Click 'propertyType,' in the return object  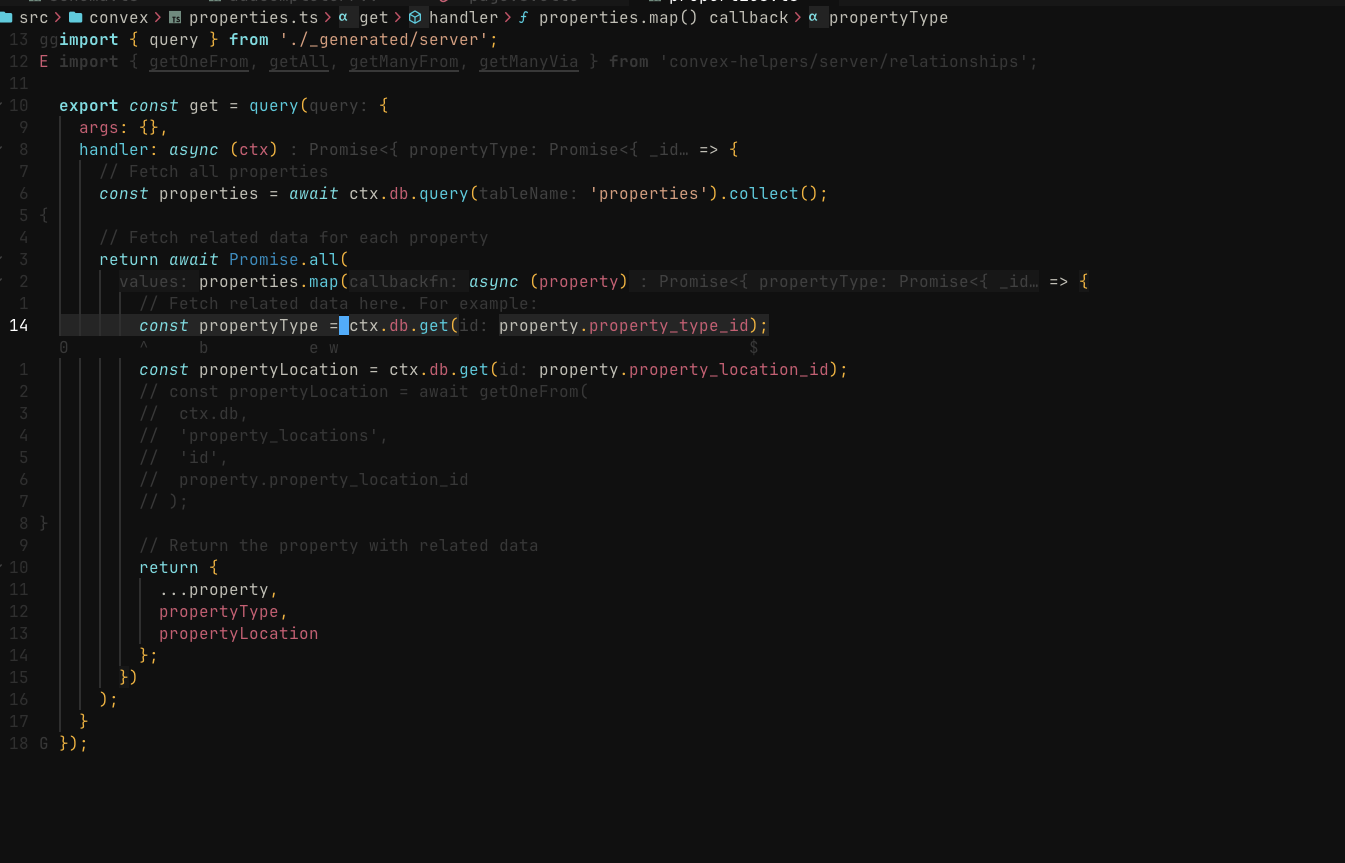(x=224, y=612)
